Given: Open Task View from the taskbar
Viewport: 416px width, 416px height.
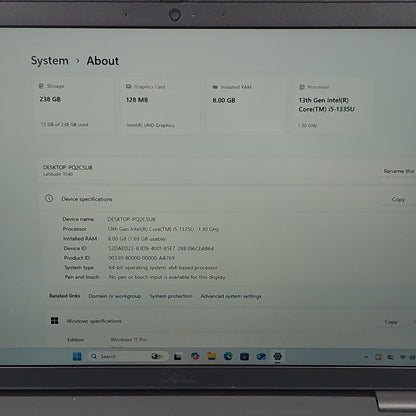Looking at the screenshot, I should pos(178,357).
